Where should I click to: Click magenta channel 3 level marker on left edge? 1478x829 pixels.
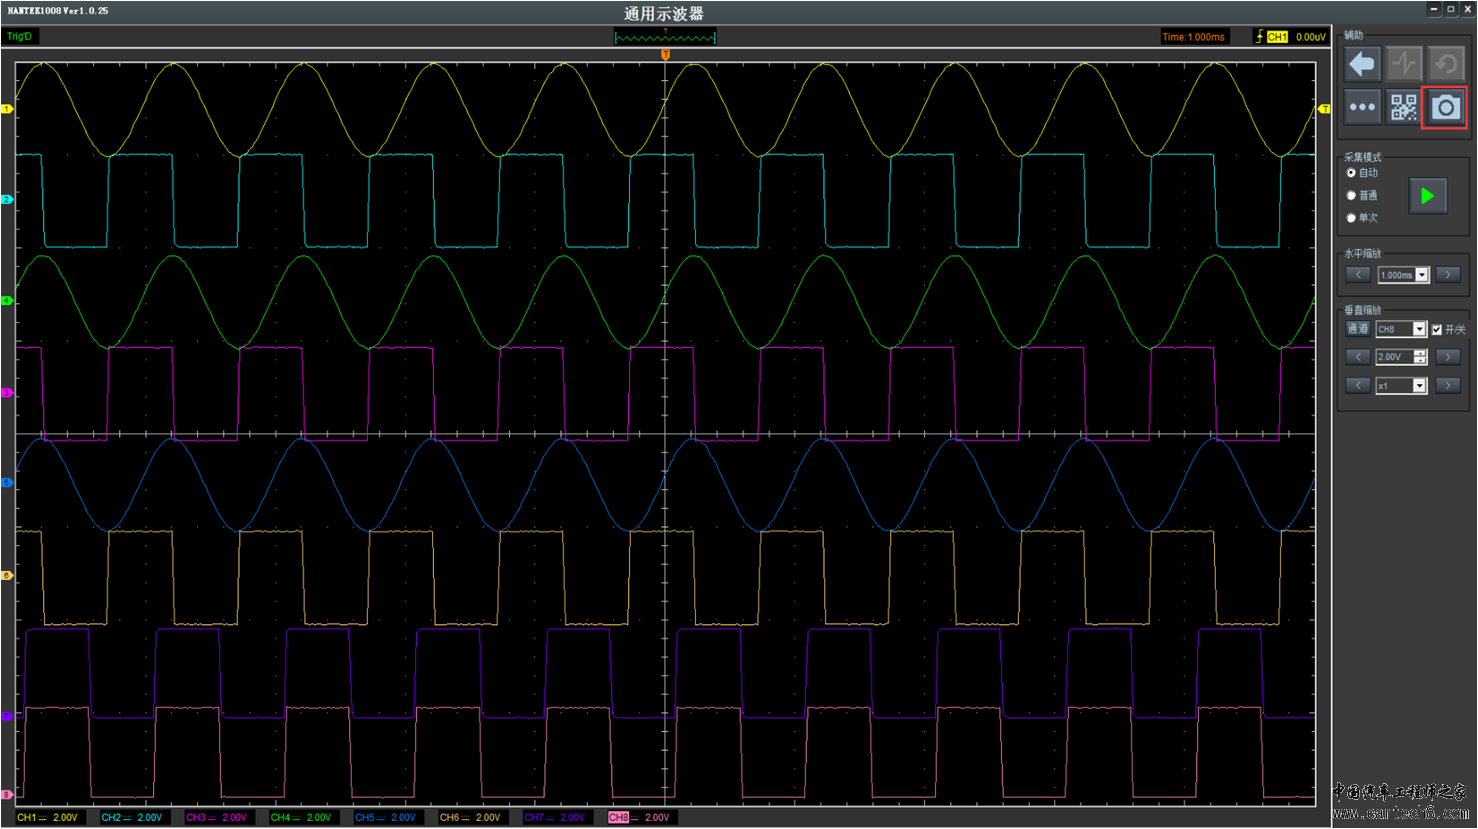7,393
